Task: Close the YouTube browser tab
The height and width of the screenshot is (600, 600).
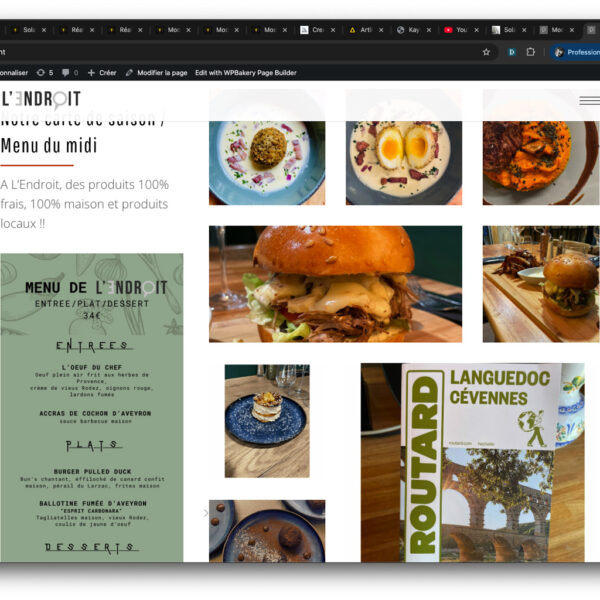Action: coord(476,30)
